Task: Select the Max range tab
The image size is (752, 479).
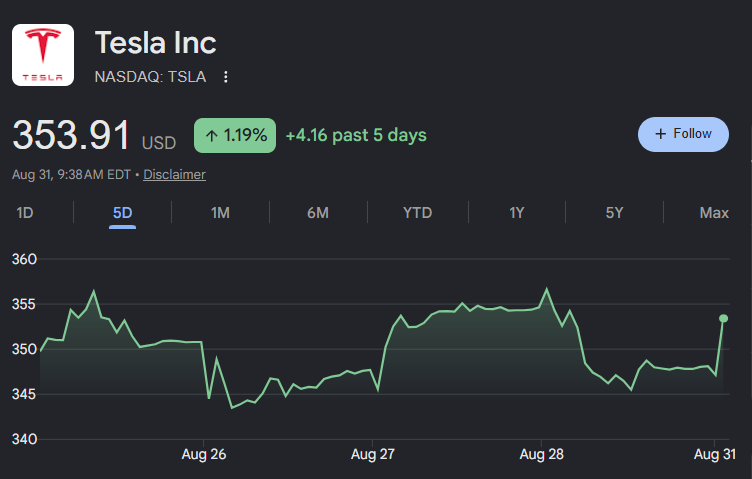Action: (x=714, y=212)
